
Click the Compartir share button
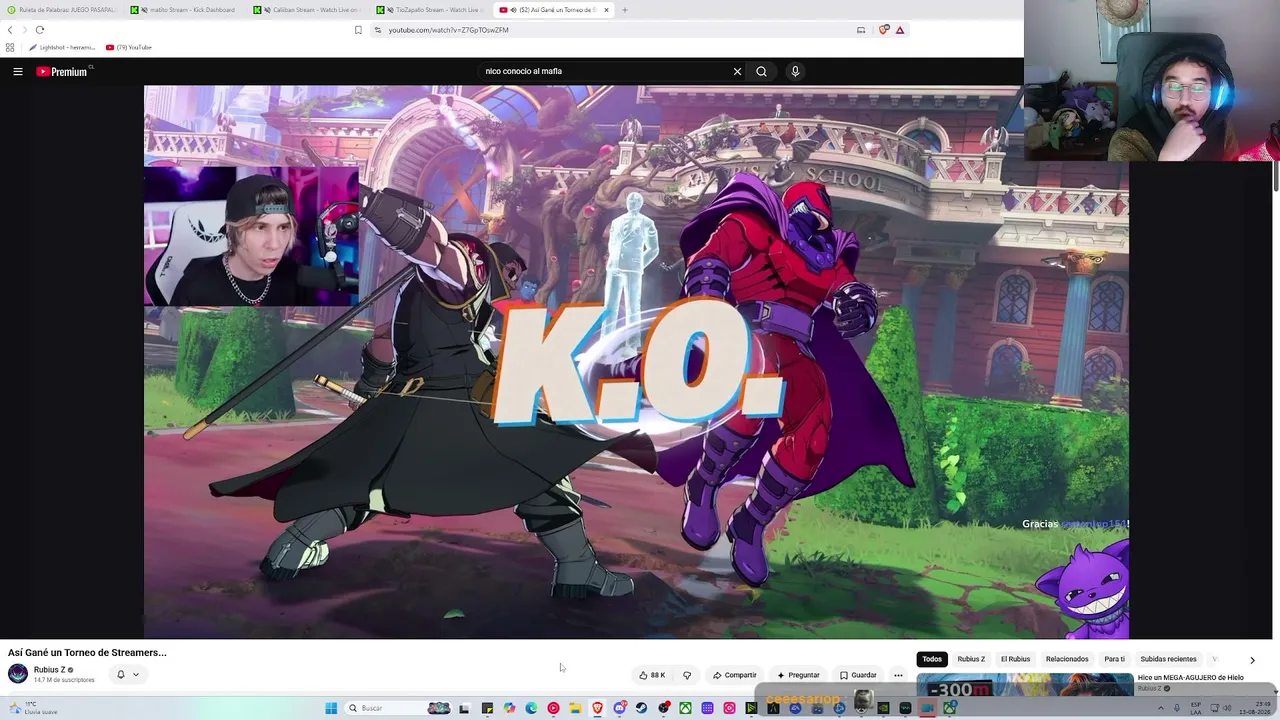tap(735, 675)
